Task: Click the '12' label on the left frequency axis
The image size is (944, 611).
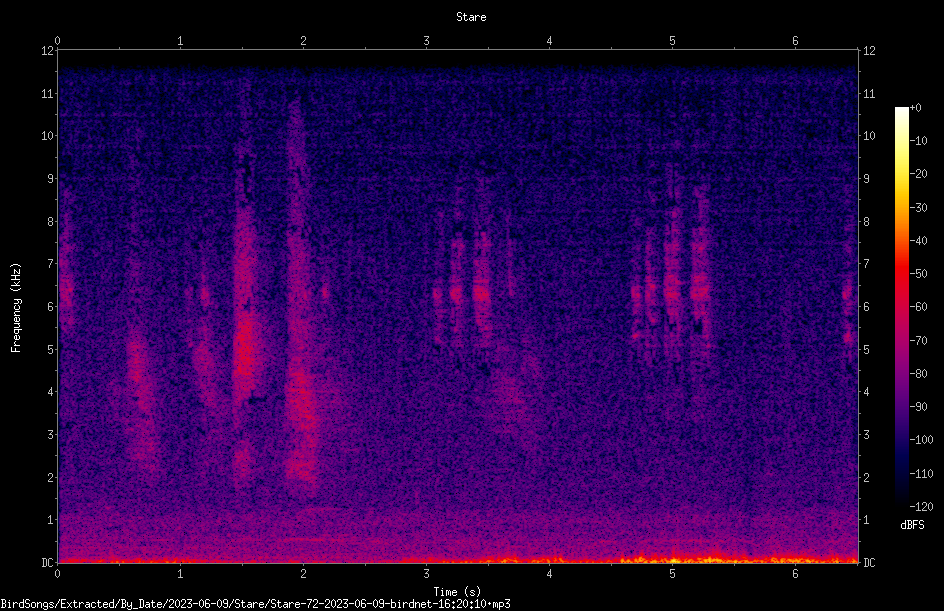Action: click(x=47, y=51)
